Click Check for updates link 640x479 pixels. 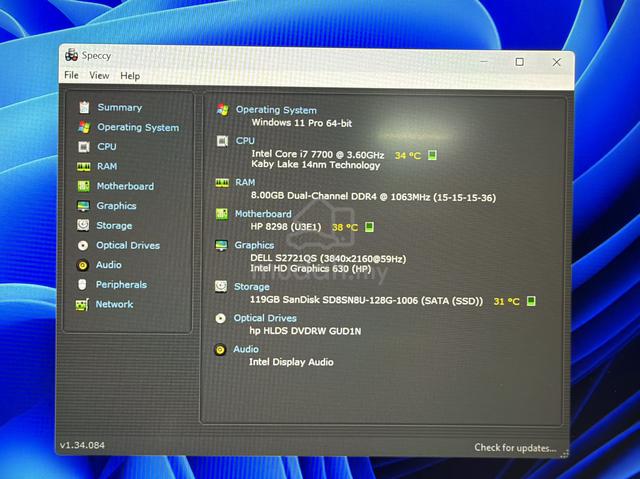click(515, 448)
